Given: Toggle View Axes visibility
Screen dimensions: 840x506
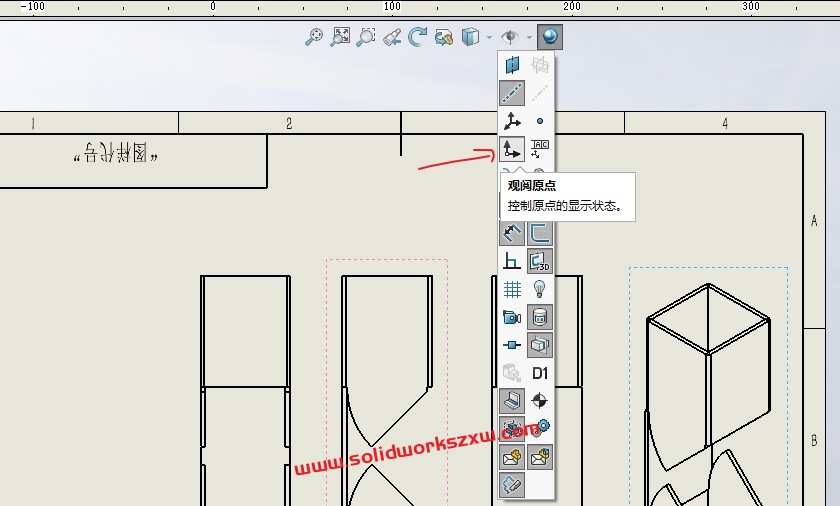Looking at the screenshot, I should coord(512,93).
